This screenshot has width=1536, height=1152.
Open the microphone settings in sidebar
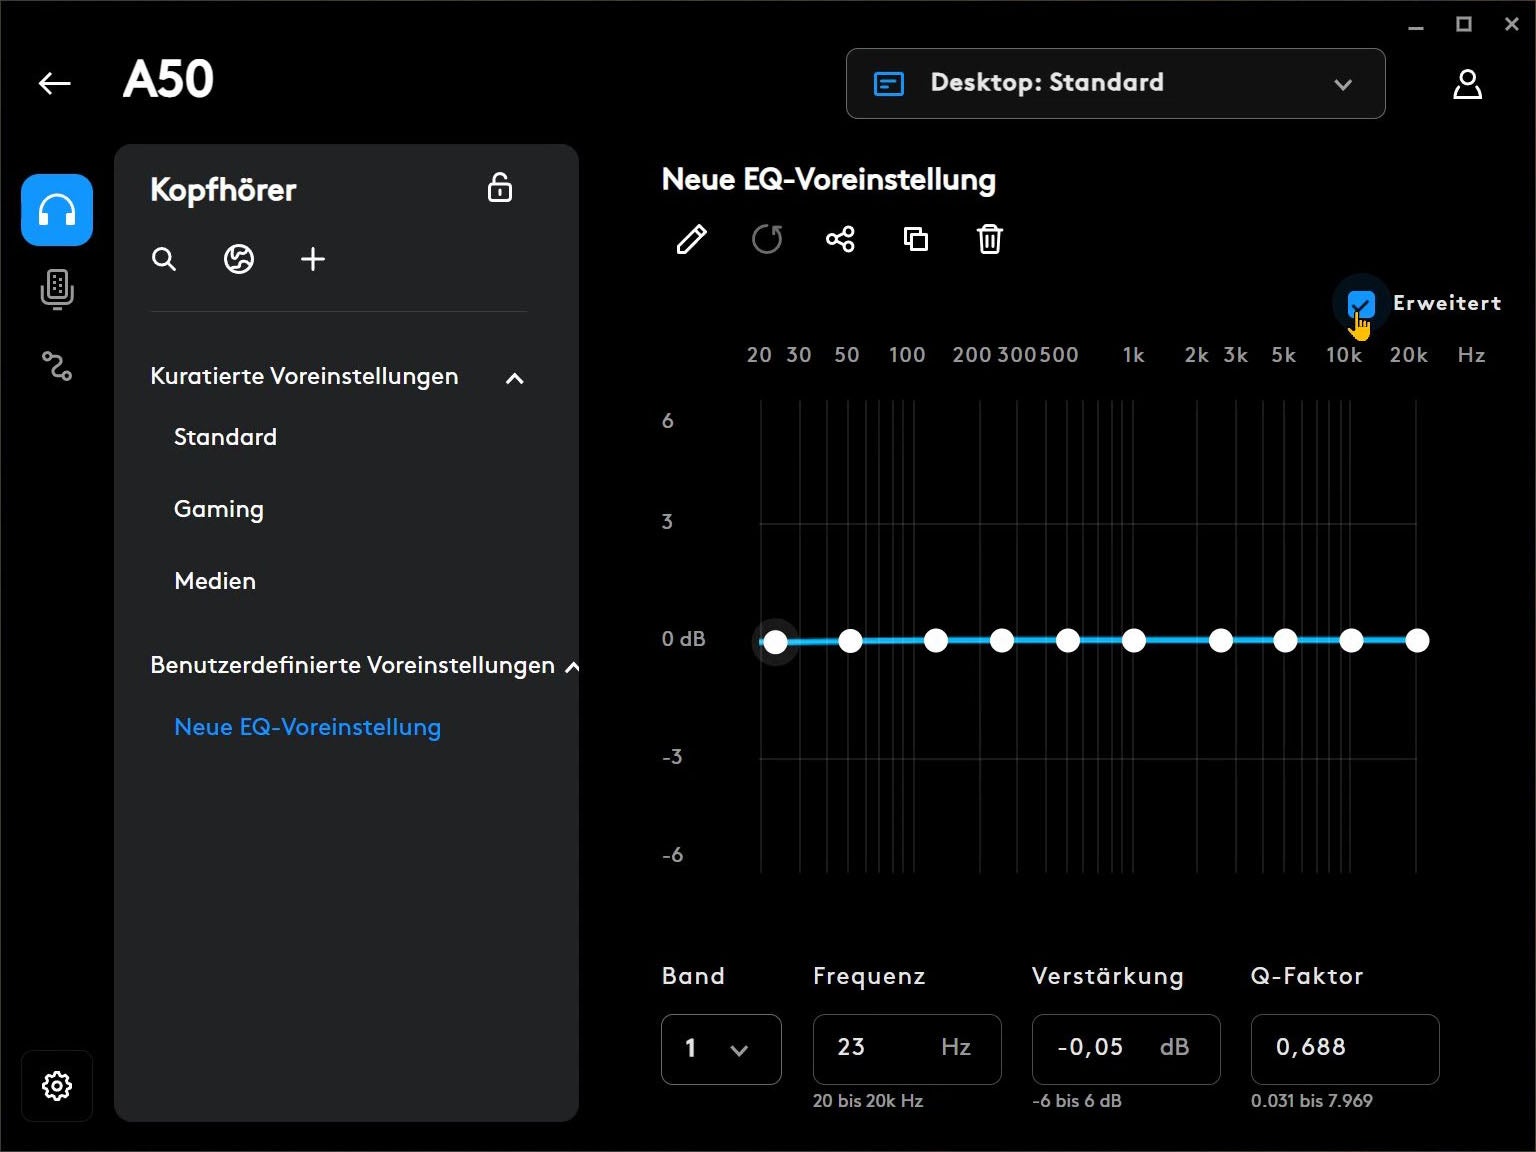(x=57, y=289)
